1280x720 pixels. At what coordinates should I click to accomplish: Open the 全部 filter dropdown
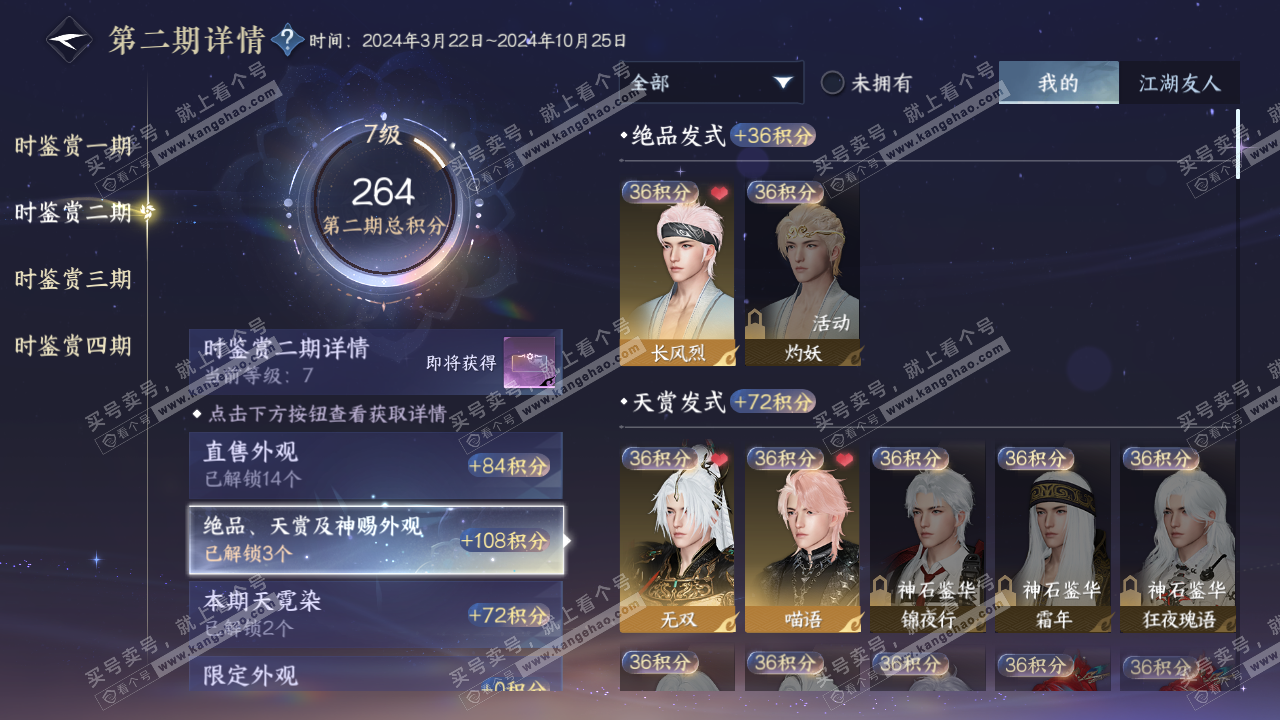(712, 82)
